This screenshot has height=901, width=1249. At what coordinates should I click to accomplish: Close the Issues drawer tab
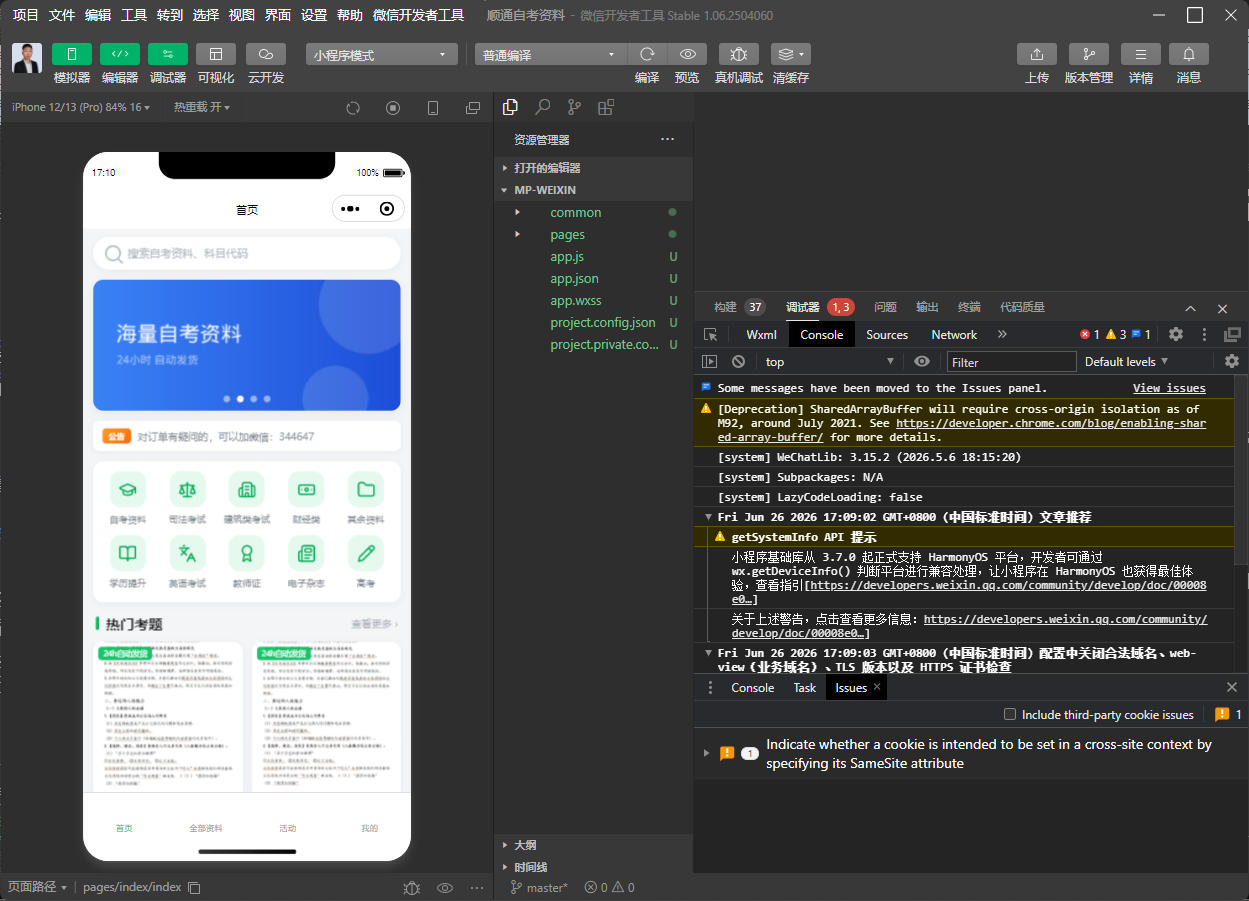[x=877, y=687]
